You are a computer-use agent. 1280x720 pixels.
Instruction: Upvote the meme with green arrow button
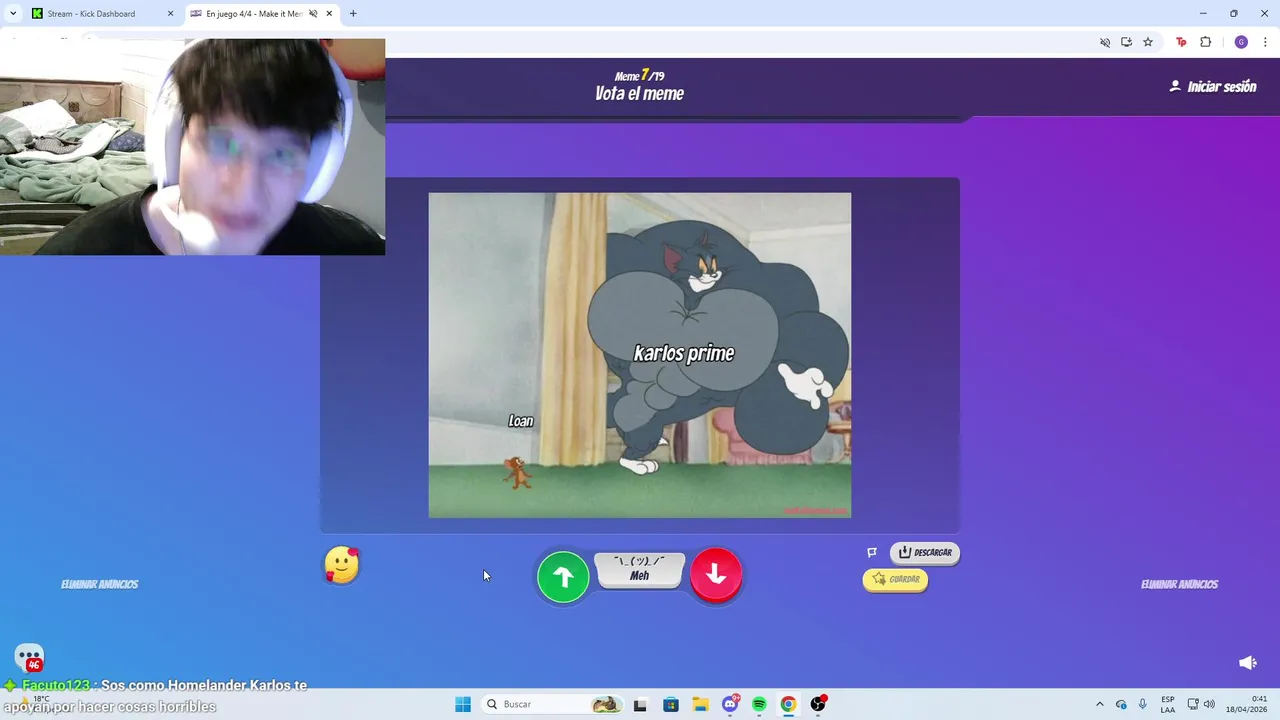563,576
